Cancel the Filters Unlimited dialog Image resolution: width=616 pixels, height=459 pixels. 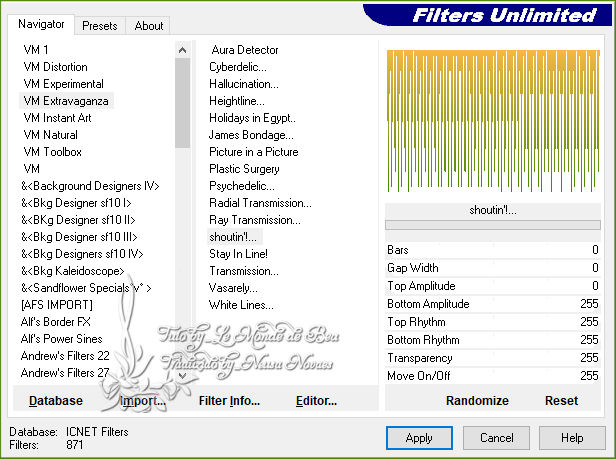click(x=497, y=438)
